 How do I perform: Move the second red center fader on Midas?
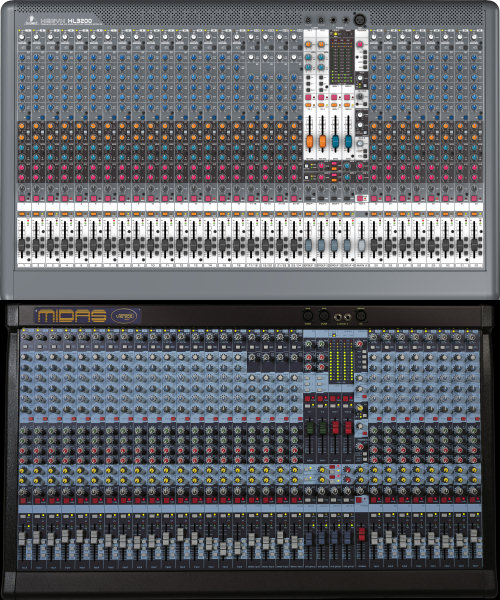pyautogui.click(x=349, y=427)
